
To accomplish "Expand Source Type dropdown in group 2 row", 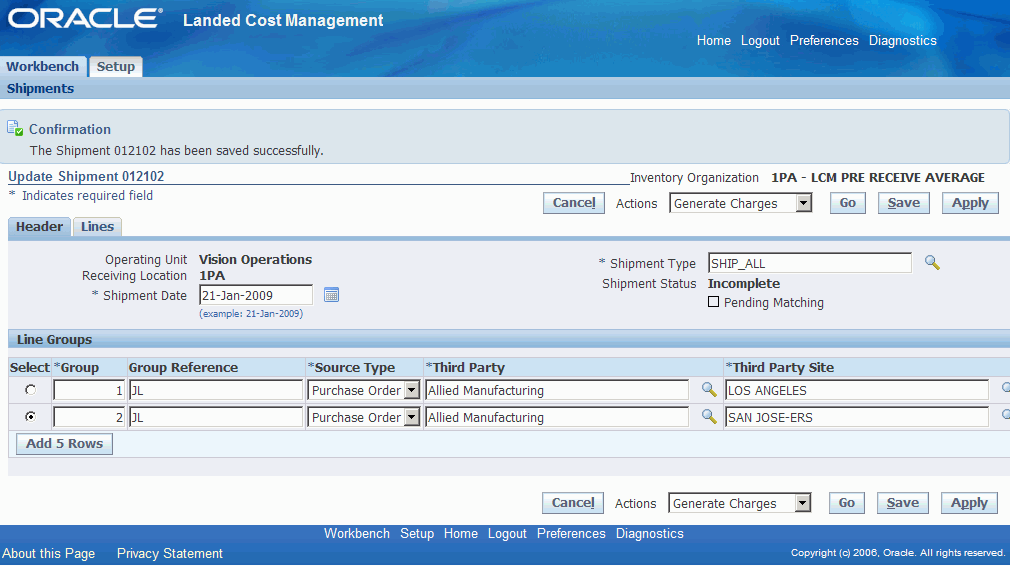I will pos(364,417).
